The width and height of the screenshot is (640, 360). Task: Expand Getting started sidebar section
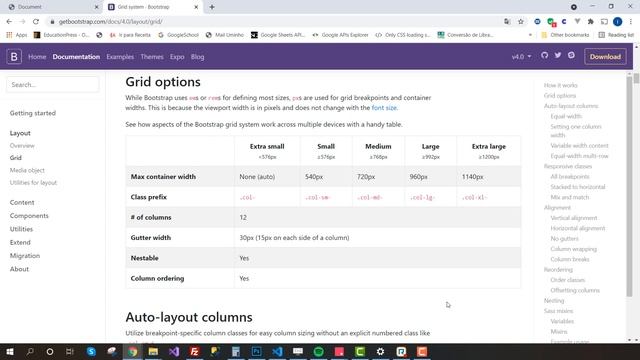[x=33, y=113]
